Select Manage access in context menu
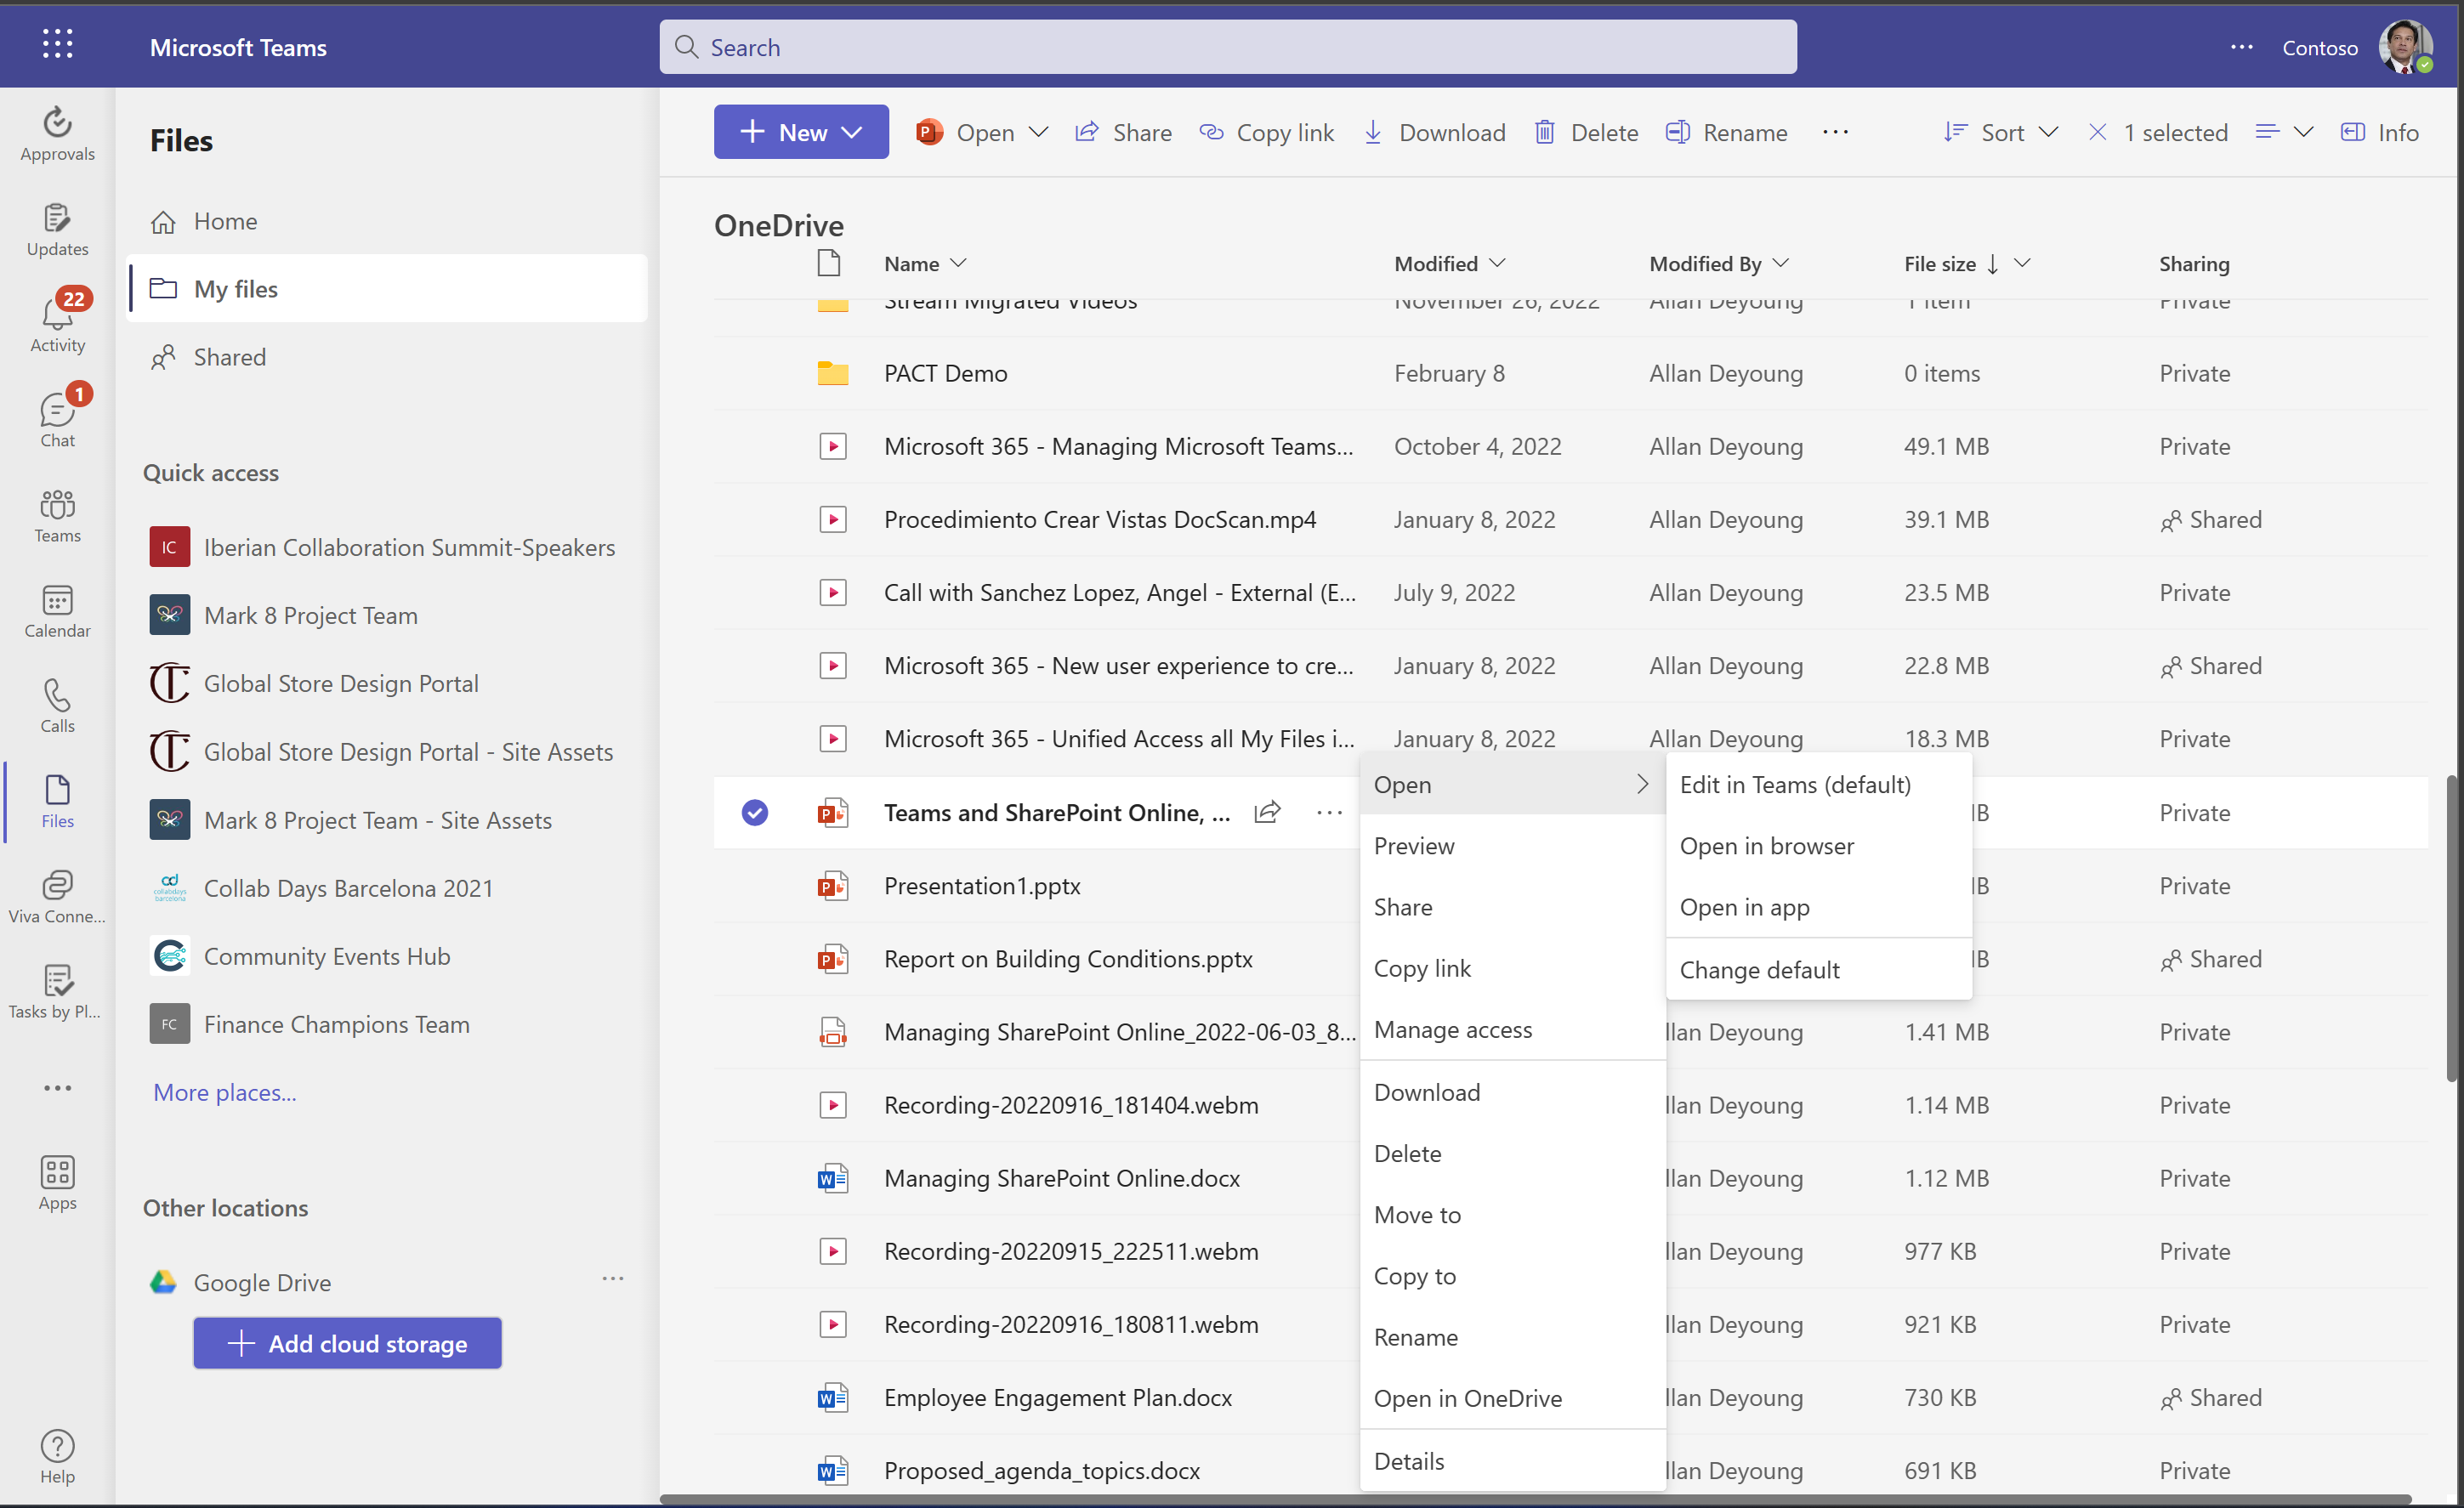Image resolution: width=2464 pixels, height=1508 pixels. 1452,1030
